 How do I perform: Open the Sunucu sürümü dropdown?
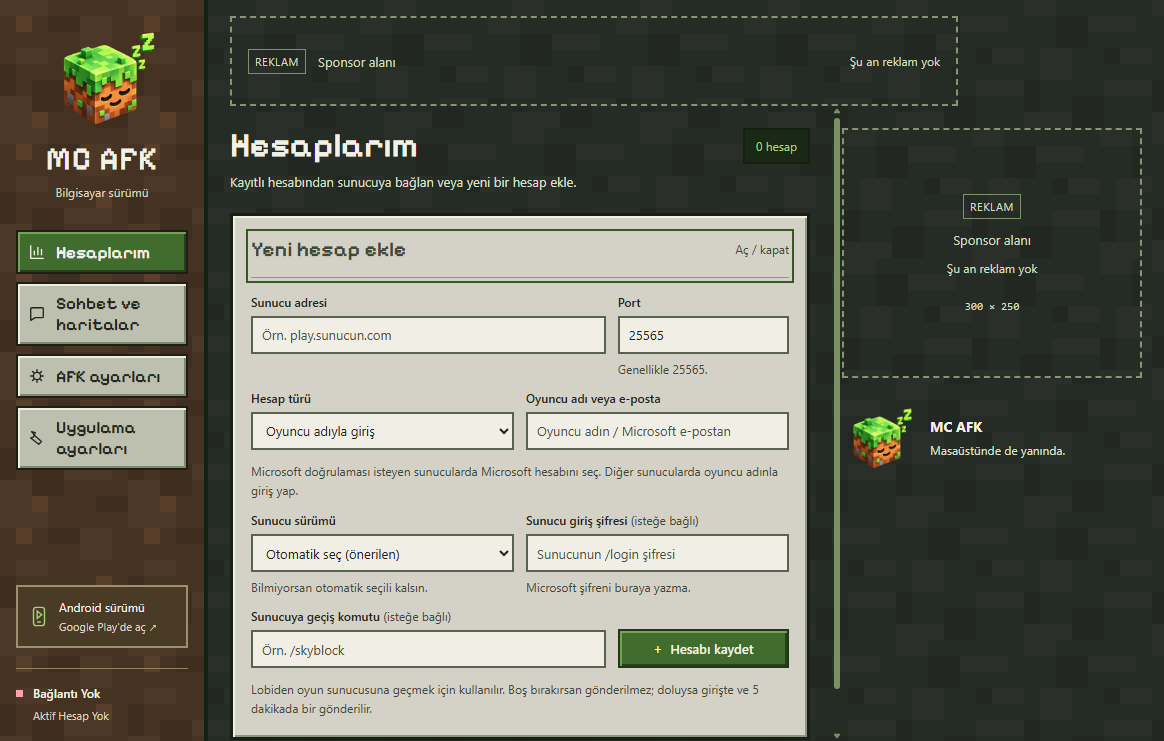(x=382, y=554)
